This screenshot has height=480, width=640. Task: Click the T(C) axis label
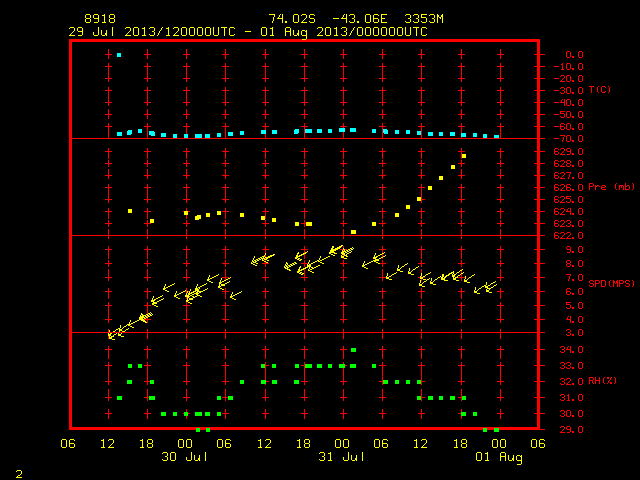[x=600, y=89]
